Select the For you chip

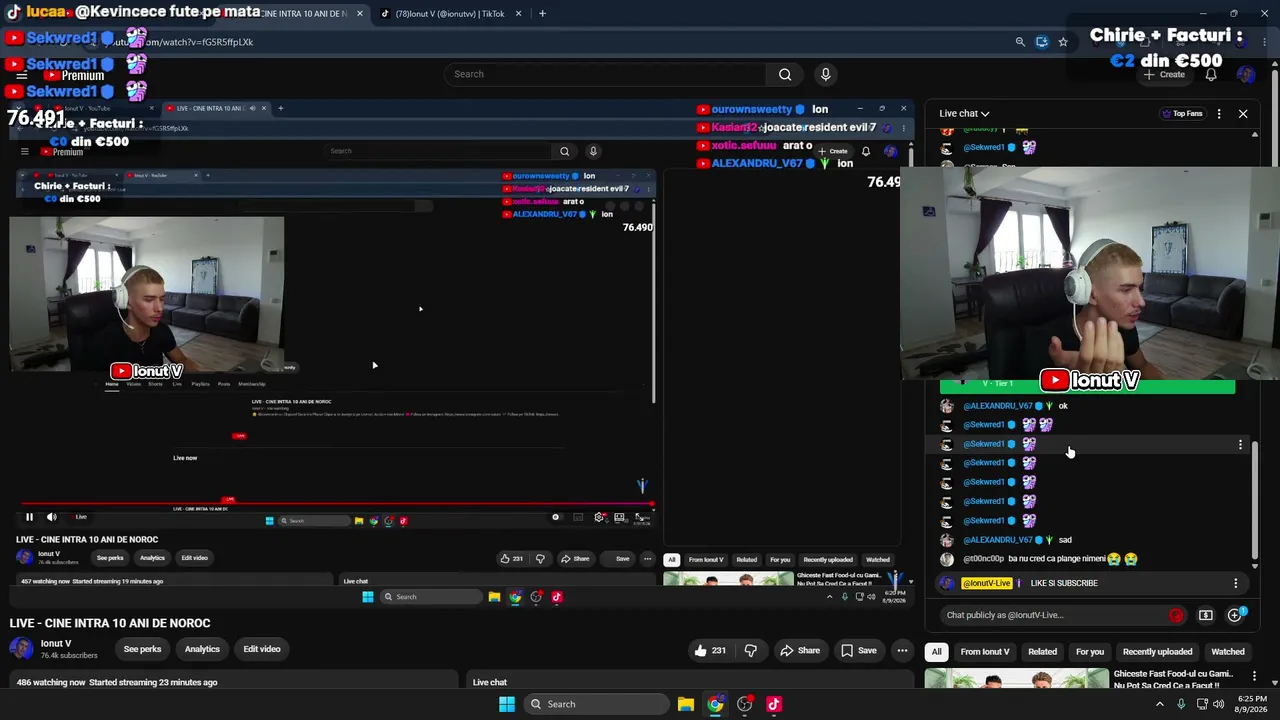point(1090,652)
